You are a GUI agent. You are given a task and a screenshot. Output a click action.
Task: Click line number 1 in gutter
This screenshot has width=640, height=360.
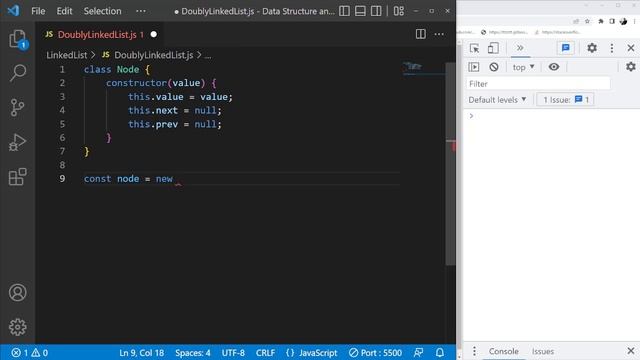click(x=62, y=69)
